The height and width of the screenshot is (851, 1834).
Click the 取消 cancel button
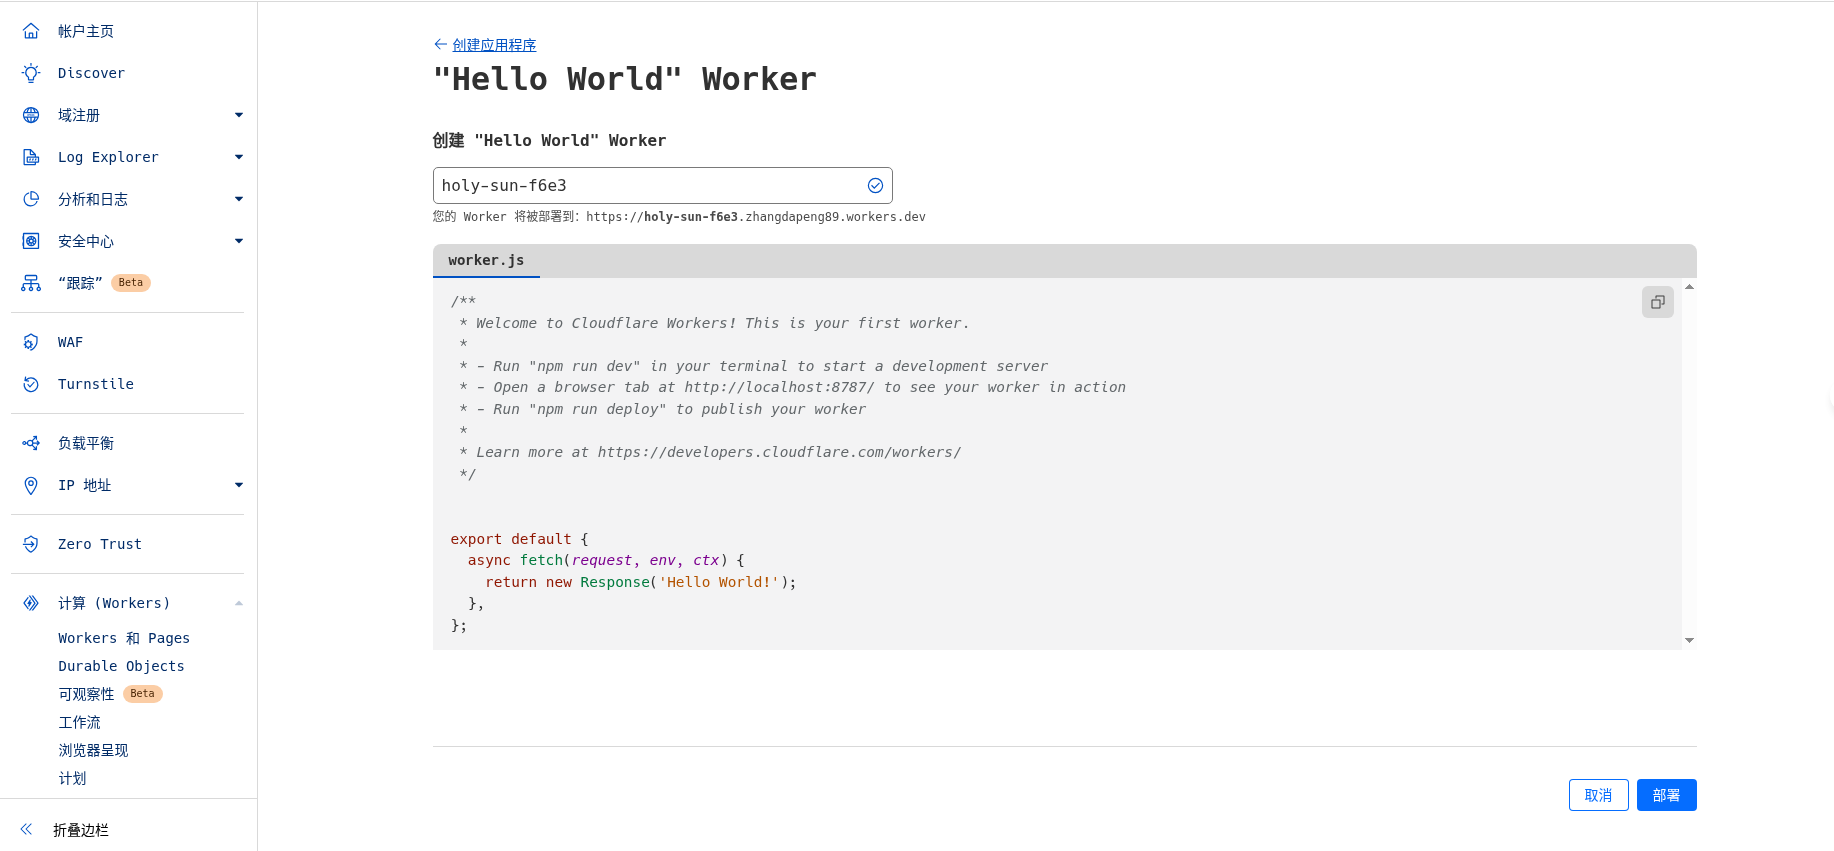1598,795
